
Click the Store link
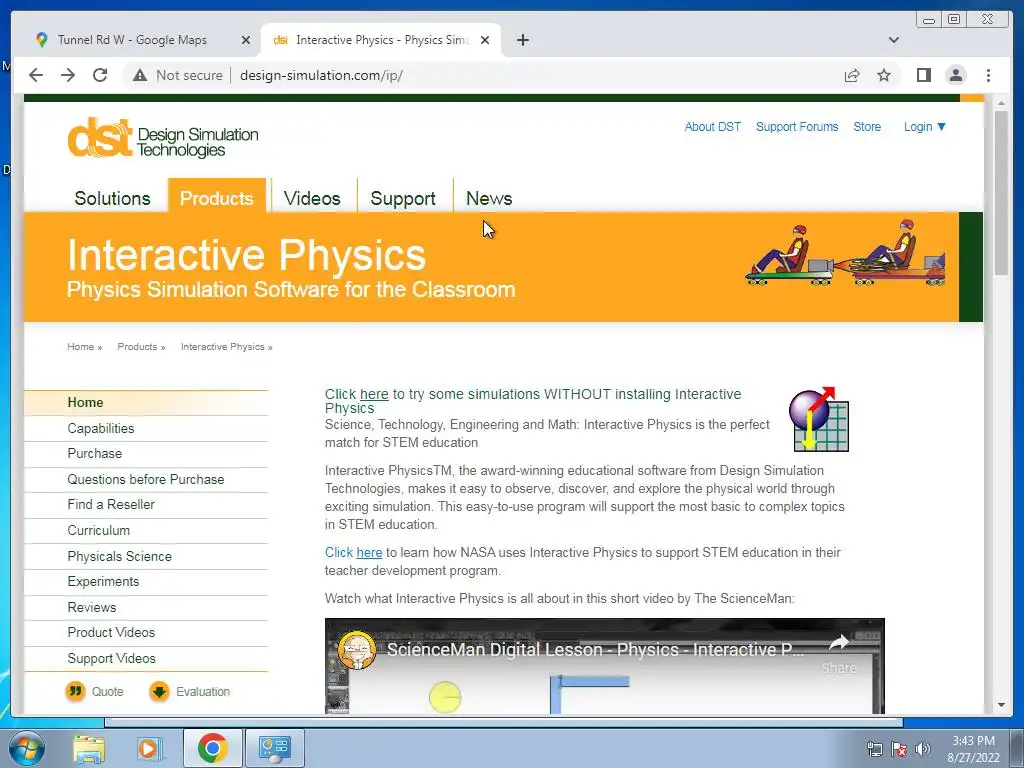[867, 127]
